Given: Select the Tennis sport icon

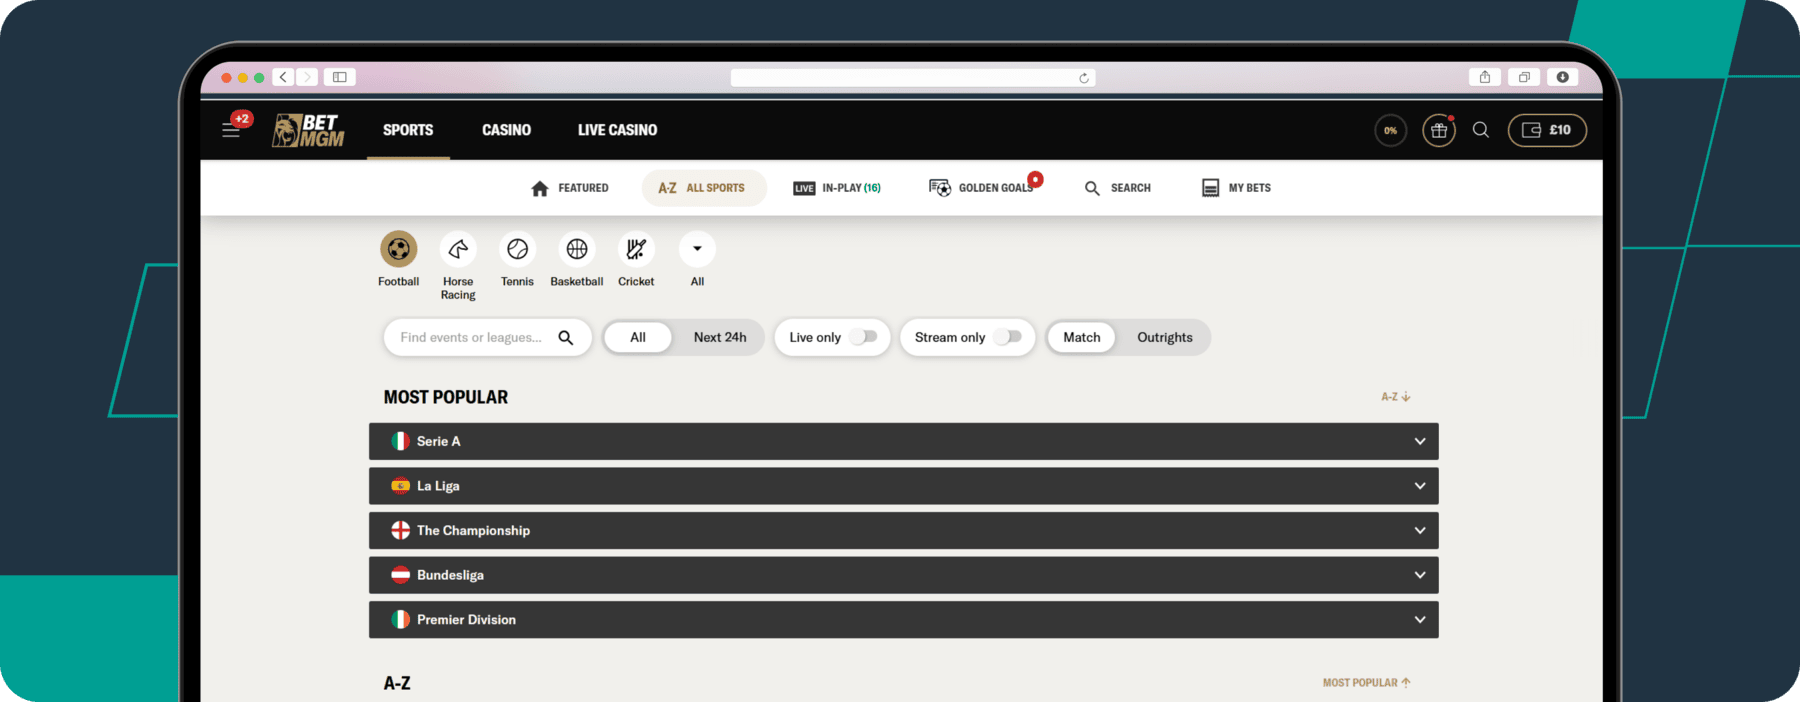Looking at the screenshot, I should [x=517, y=249].
